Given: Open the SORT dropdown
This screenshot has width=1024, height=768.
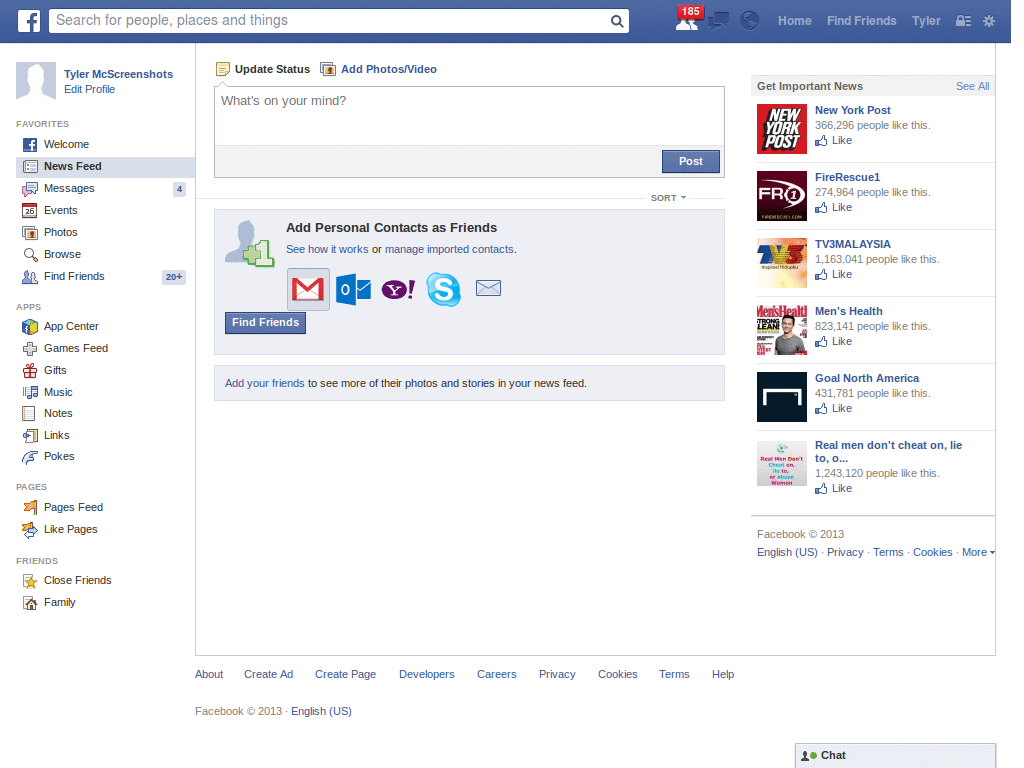Looking at the screenshot, I should coord(668,198).
